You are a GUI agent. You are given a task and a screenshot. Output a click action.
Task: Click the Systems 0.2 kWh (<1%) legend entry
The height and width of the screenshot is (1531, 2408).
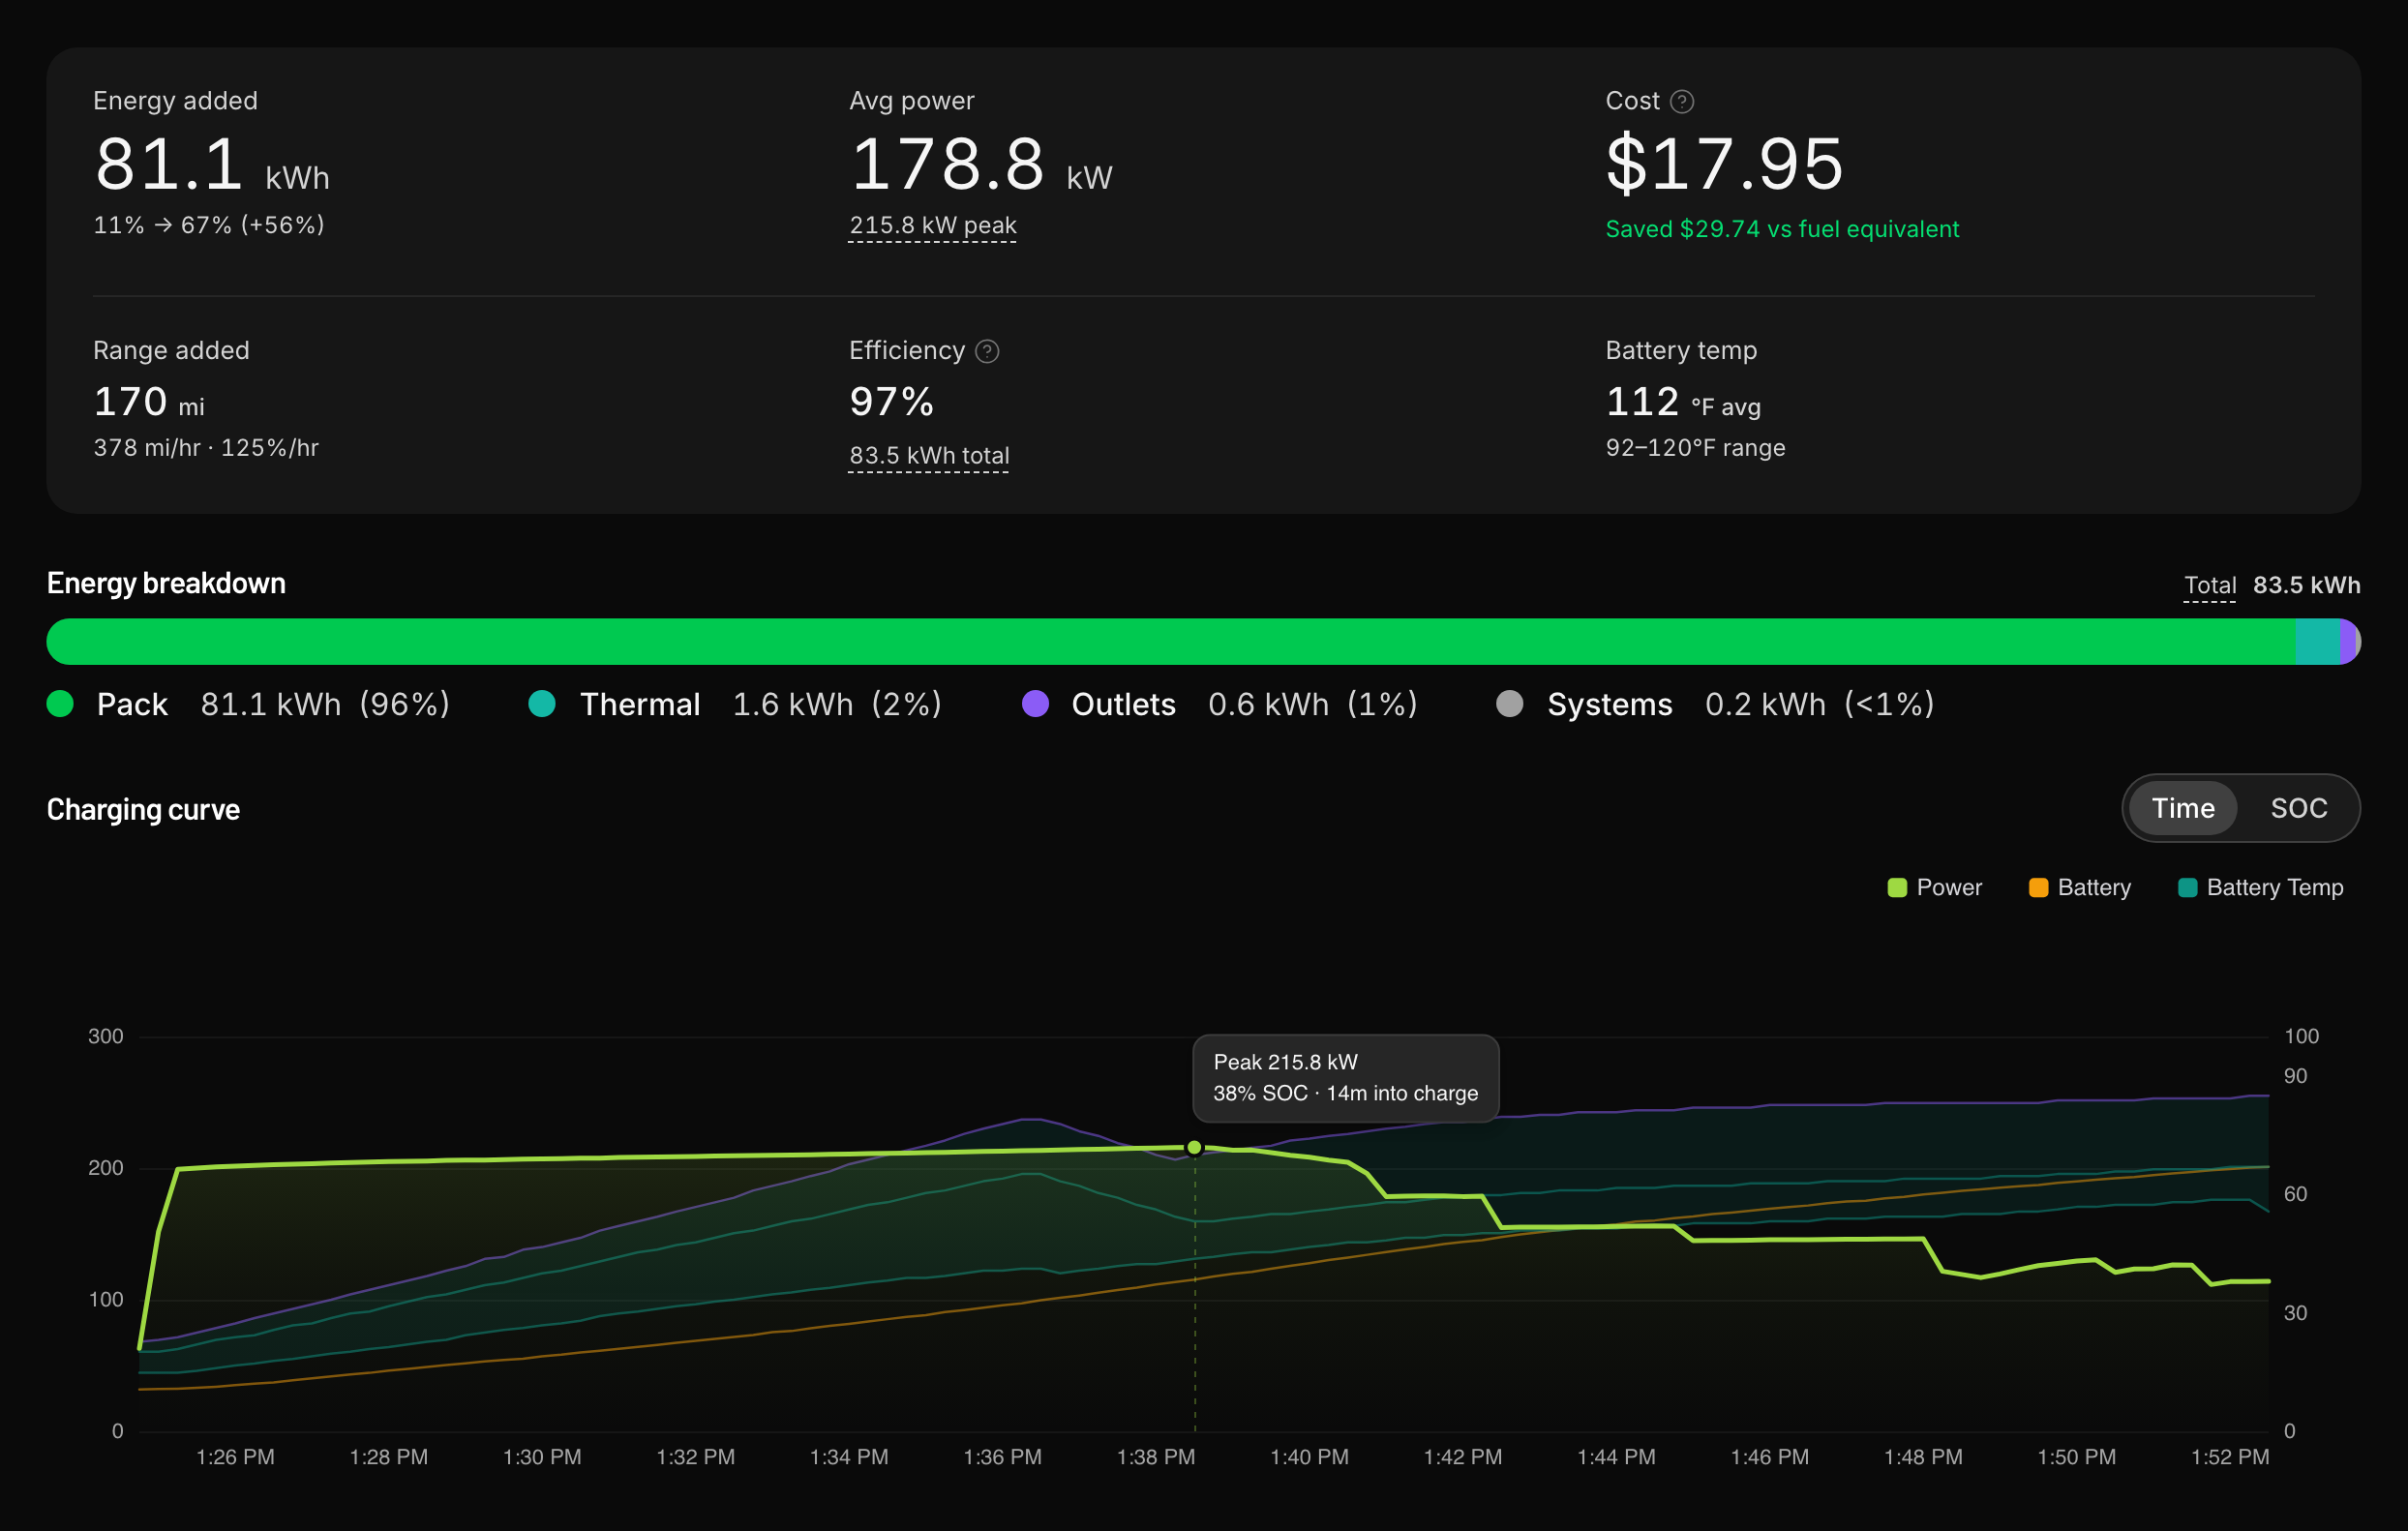pos(1715,704)
